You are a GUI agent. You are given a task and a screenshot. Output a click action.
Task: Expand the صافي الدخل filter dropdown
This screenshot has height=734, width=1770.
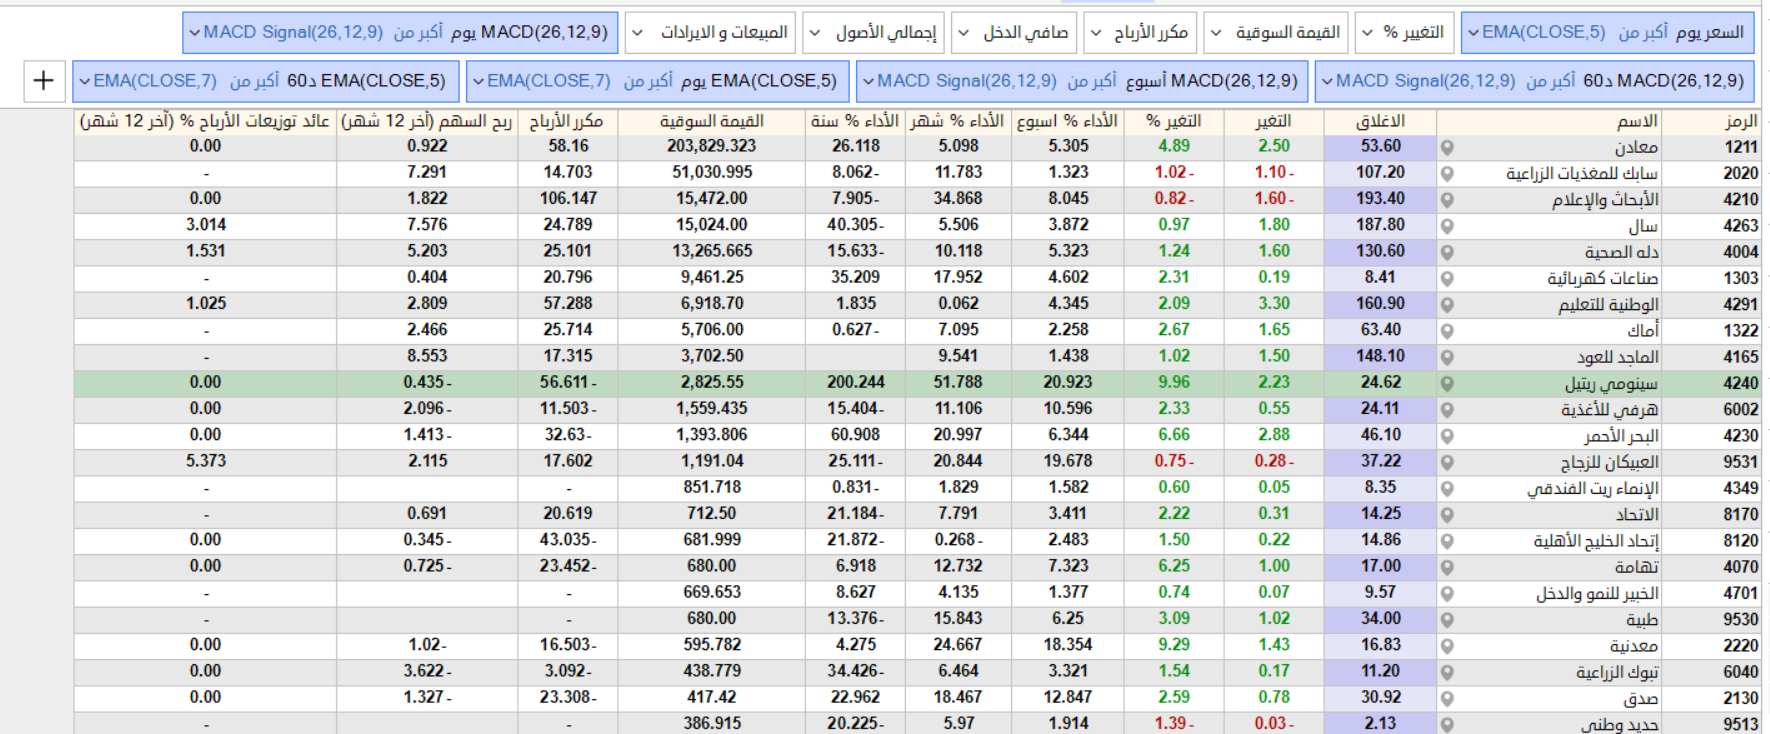1014,33
